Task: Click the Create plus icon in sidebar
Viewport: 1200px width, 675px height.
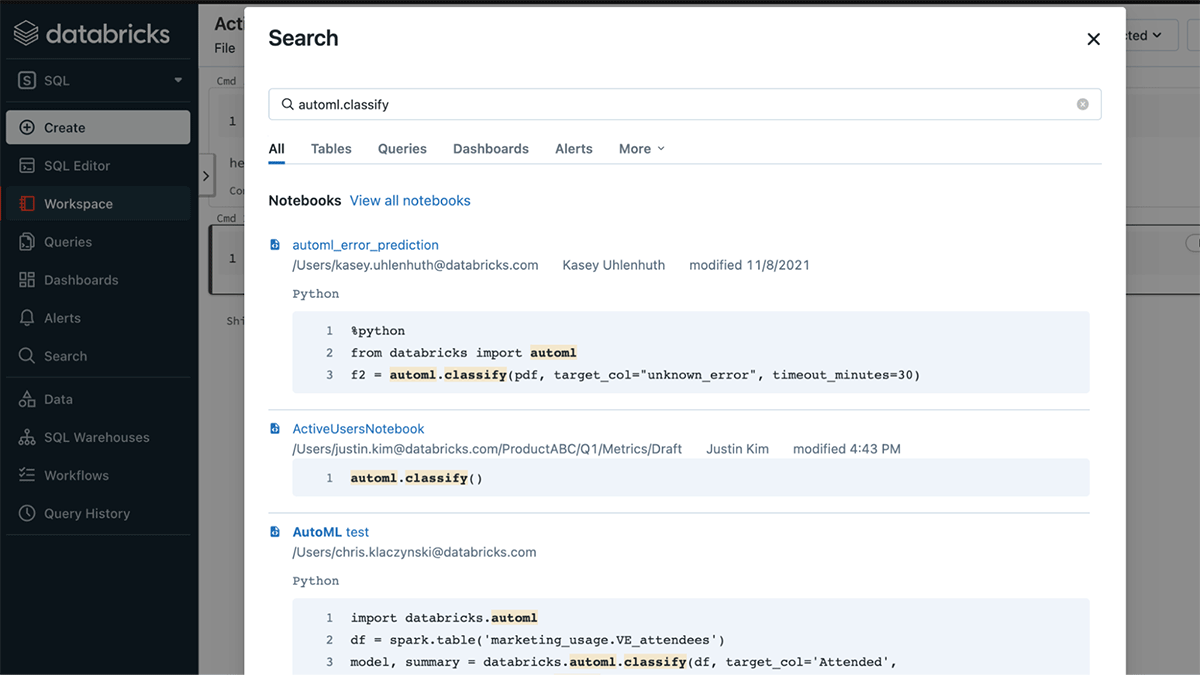Action: [x=27, y=128]
